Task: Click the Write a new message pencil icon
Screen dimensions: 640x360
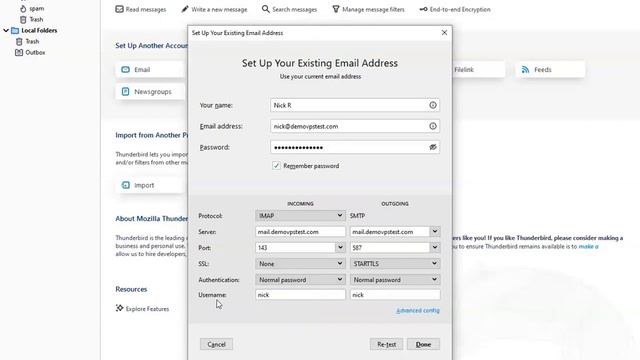Action: click(x=185, y=9)
